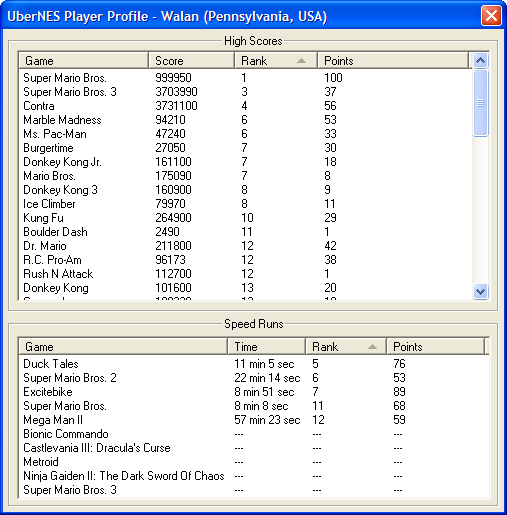This screenshot has height=515, width=507.
Task: Click the High Scores scroll down arrow
Action: (480, 292)
